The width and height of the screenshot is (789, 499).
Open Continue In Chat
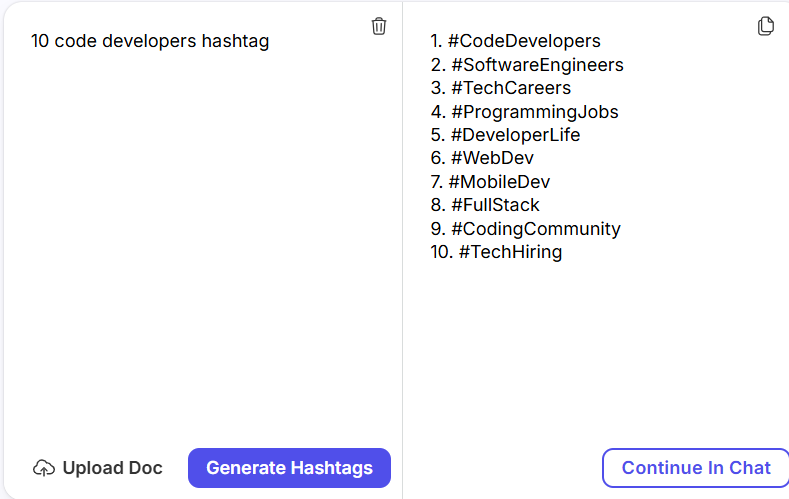point(696,468)
